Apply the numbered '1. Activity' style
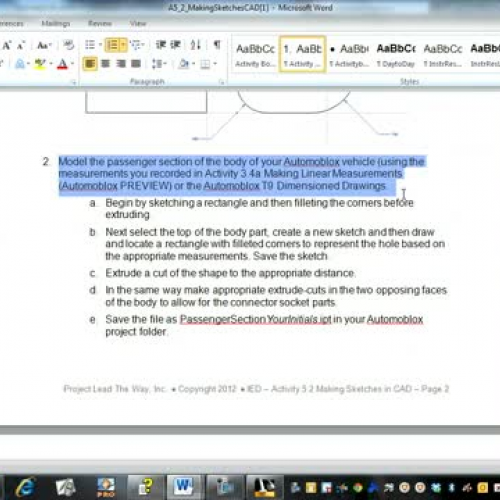 pos(302,54)
